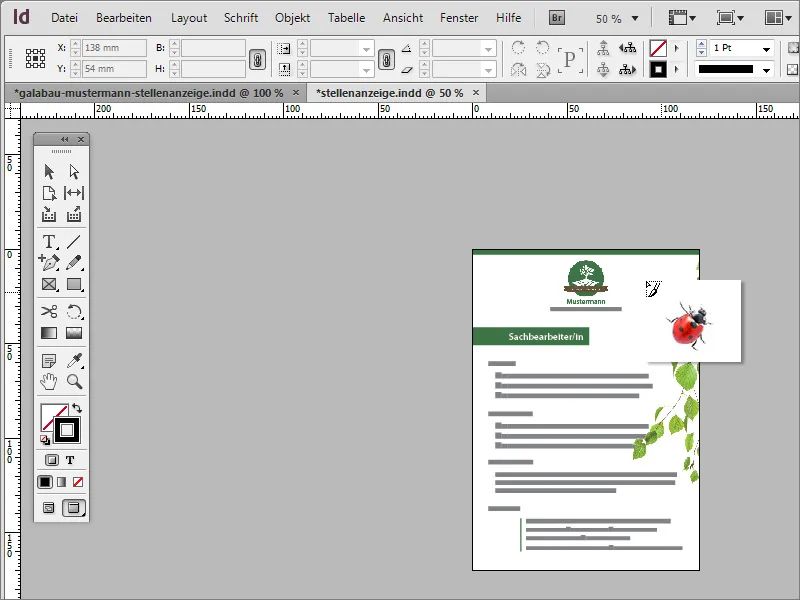Open the Datei menu

[64, 18]
